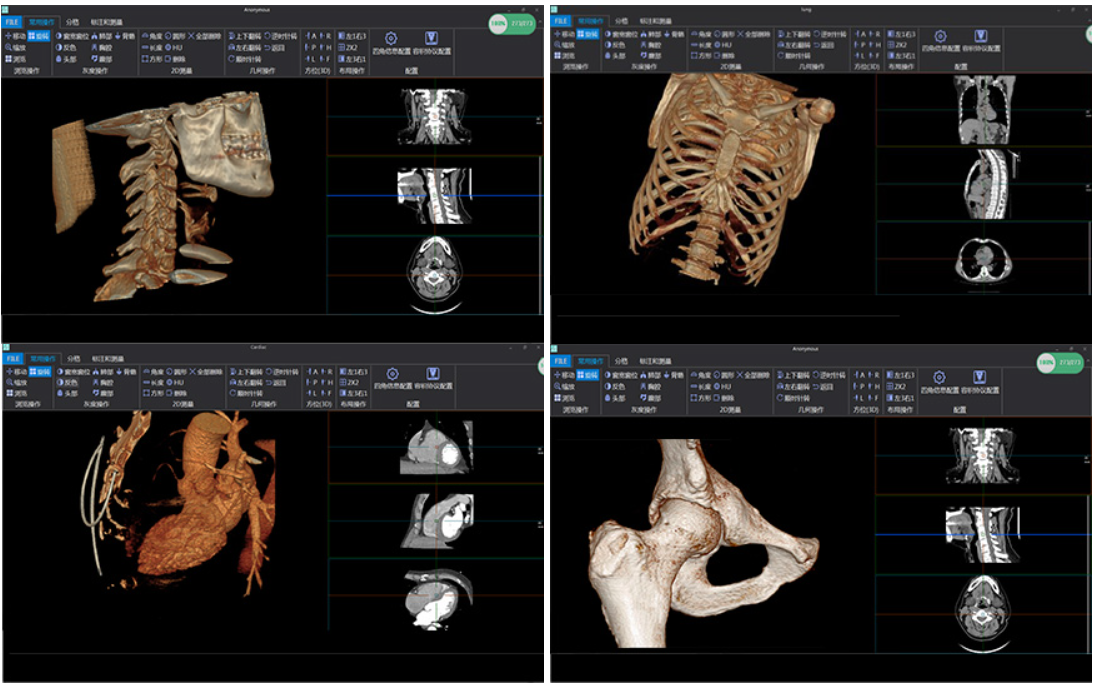Invert colors (反色) in skull window
The width and height of the screenshot is (1095, 690).
[x=66, y=47]
